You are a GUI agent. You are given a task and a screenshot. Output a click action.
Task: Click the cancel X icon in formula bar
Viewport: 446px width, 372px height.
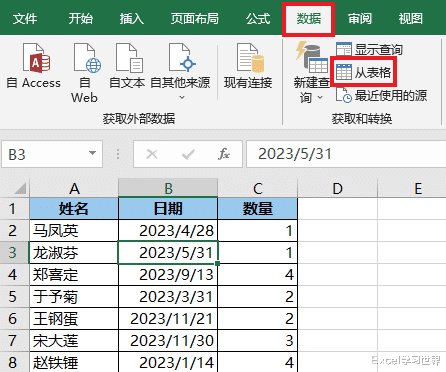(x=152, y=154)
